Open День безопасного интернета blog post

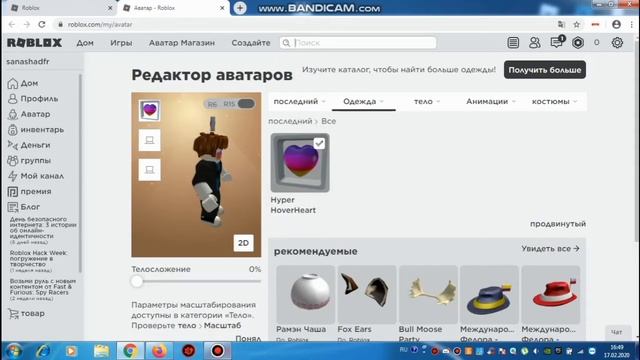tap(42, 228)
